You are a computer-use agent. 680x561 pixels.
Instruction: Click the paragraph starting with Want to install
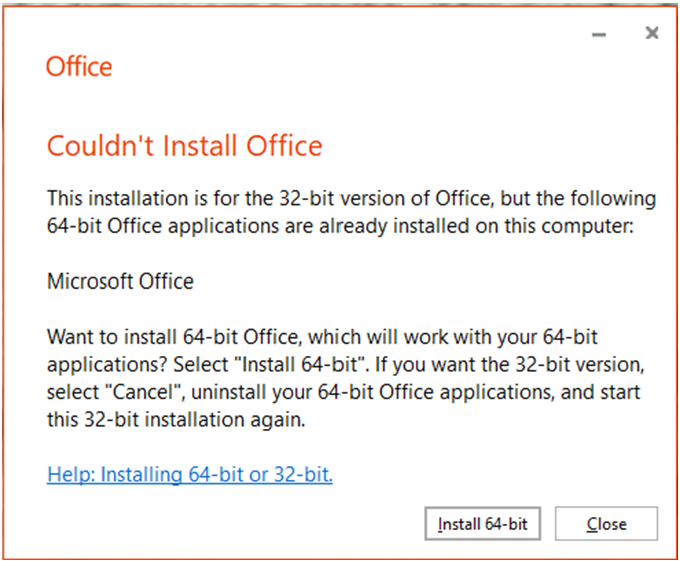[346, 378]
